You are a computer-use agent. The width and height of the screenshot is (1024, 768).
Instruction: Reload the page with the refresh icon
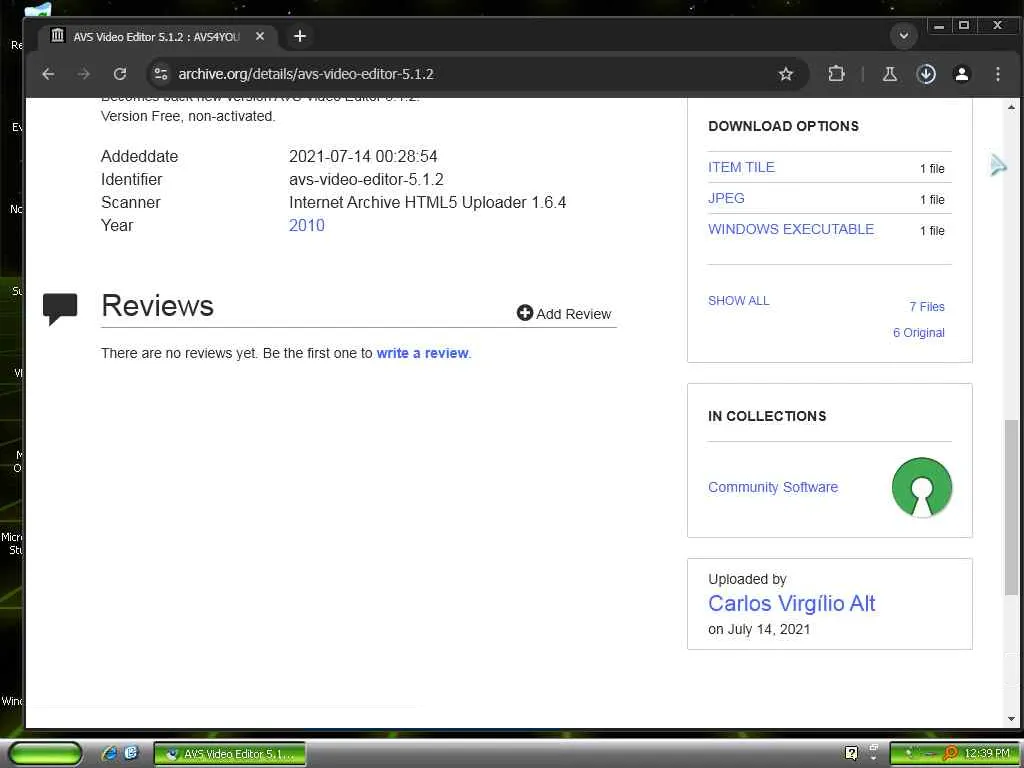tap(120, 74)
